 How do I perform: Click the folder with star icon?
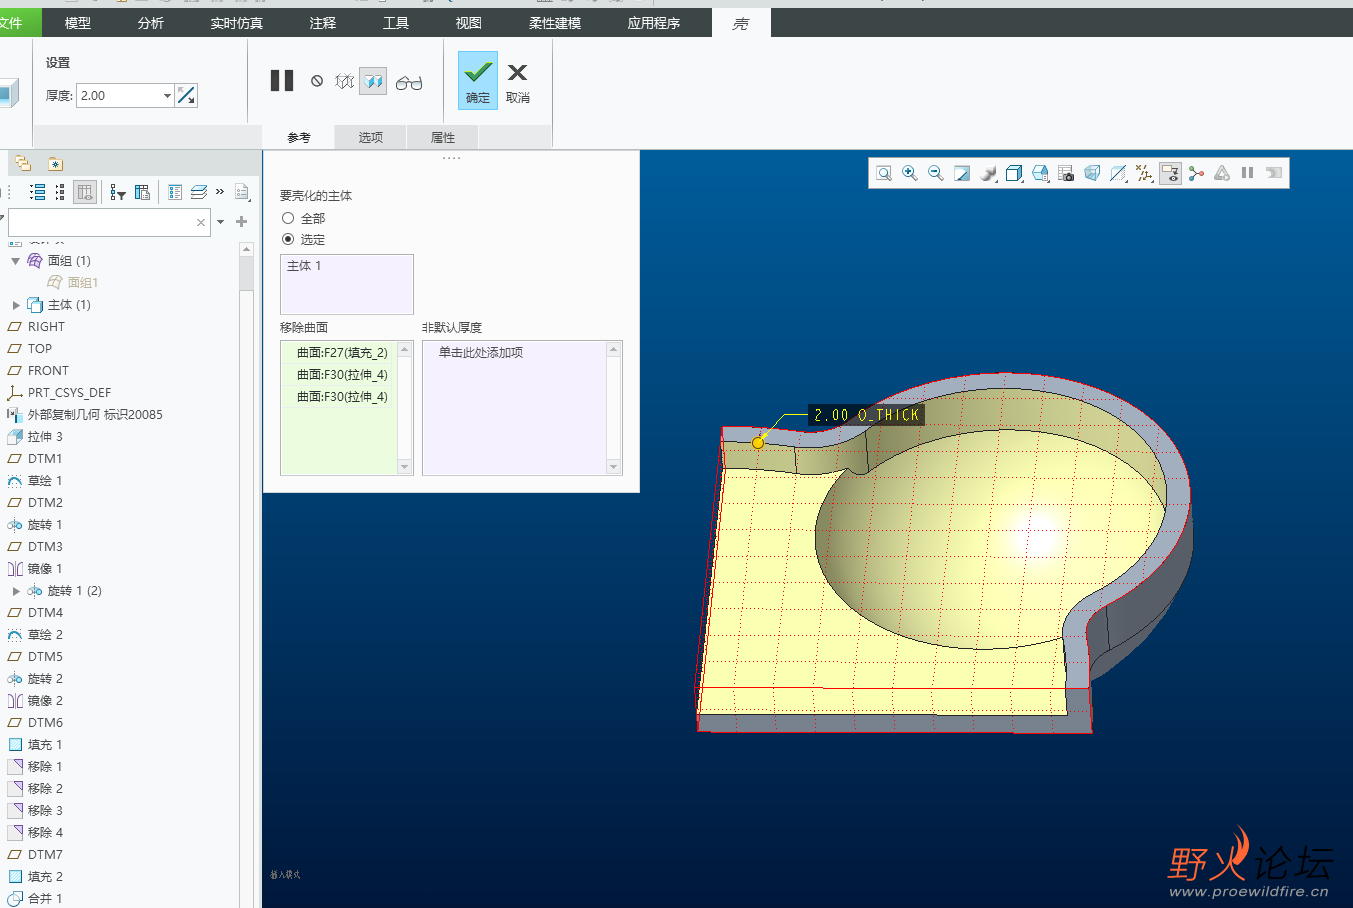(x=55, y=164)
